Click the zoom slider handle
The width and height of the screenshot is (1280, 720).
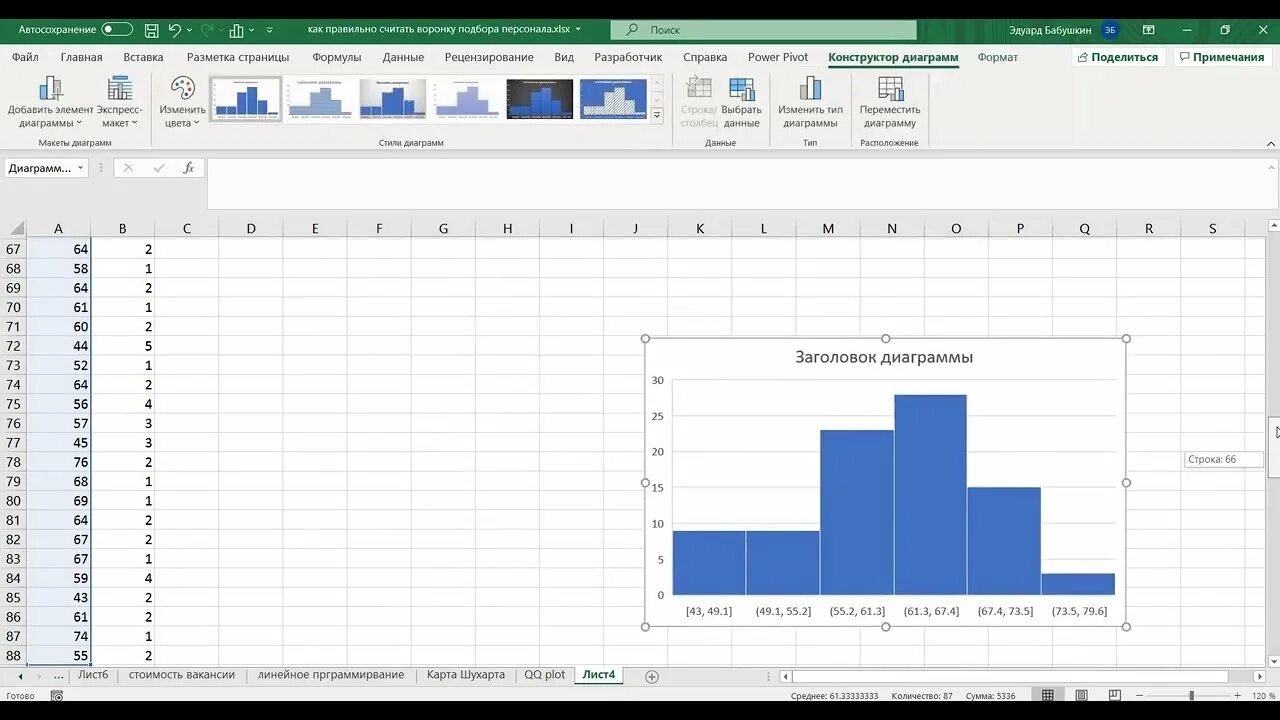pos(1191,695)
